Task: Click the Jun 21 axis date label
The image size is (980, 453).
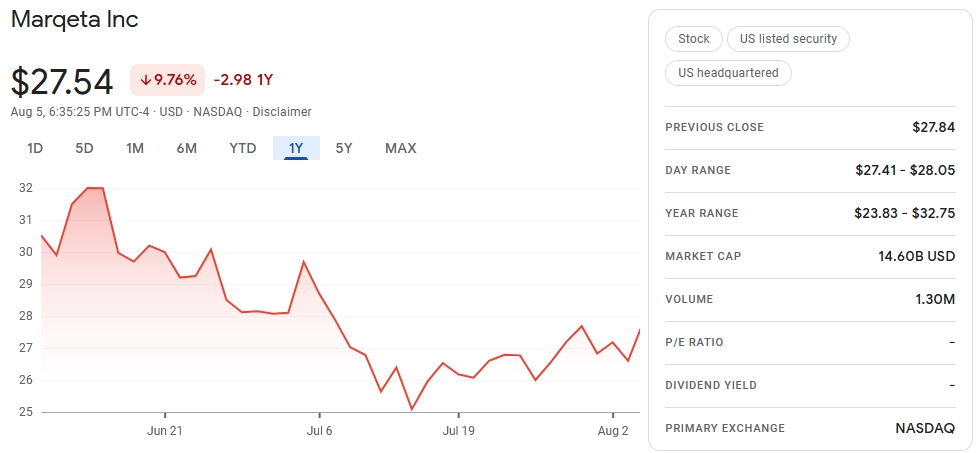Action: (165, 431)
